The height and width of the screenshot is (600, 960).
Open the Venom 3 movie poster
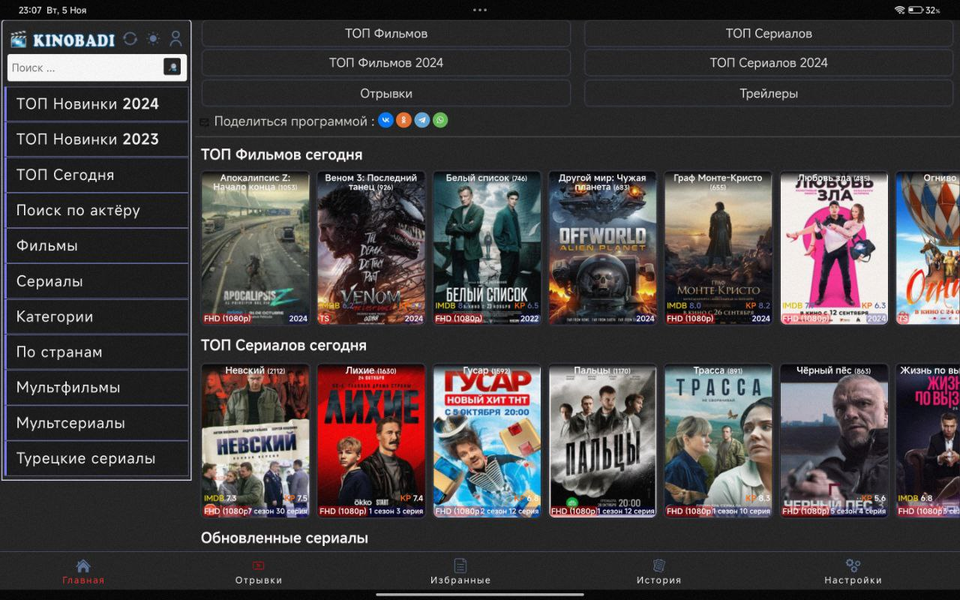[x=371, y=248]
